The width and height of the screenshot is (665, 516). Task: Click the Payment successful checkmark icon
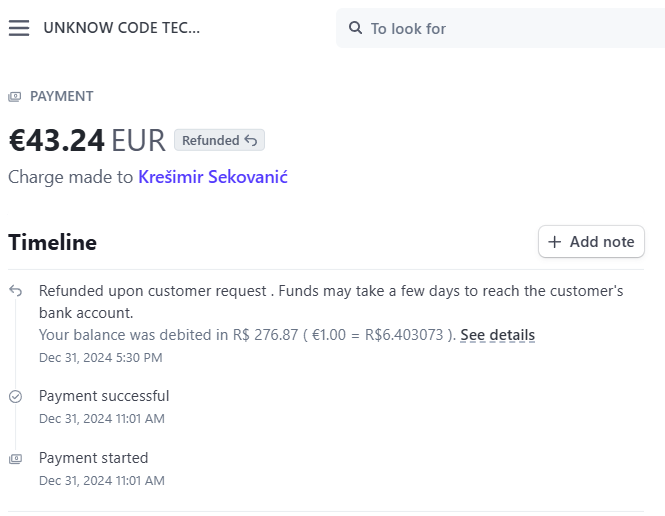pos(16,396)
